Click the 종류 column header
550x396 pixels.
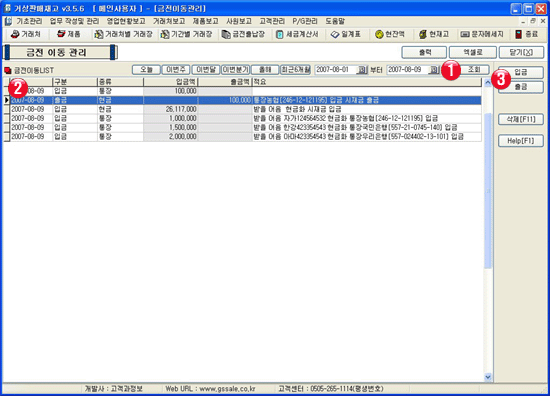point(120,82)
